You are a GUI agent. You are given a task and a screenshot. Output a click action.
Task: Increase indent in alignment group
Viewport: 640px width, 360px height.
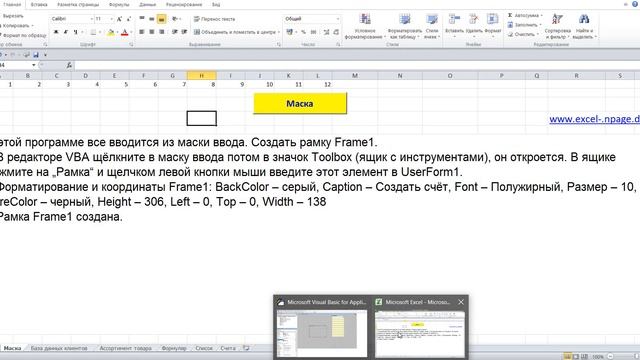point(184,32)
